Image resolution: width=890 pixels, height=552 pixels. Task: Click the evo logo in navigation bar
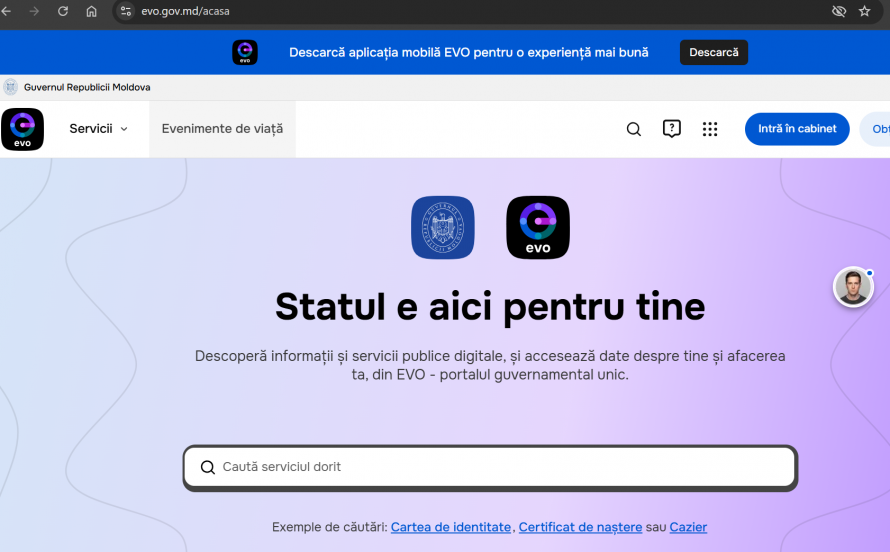[x=22, y=129]
